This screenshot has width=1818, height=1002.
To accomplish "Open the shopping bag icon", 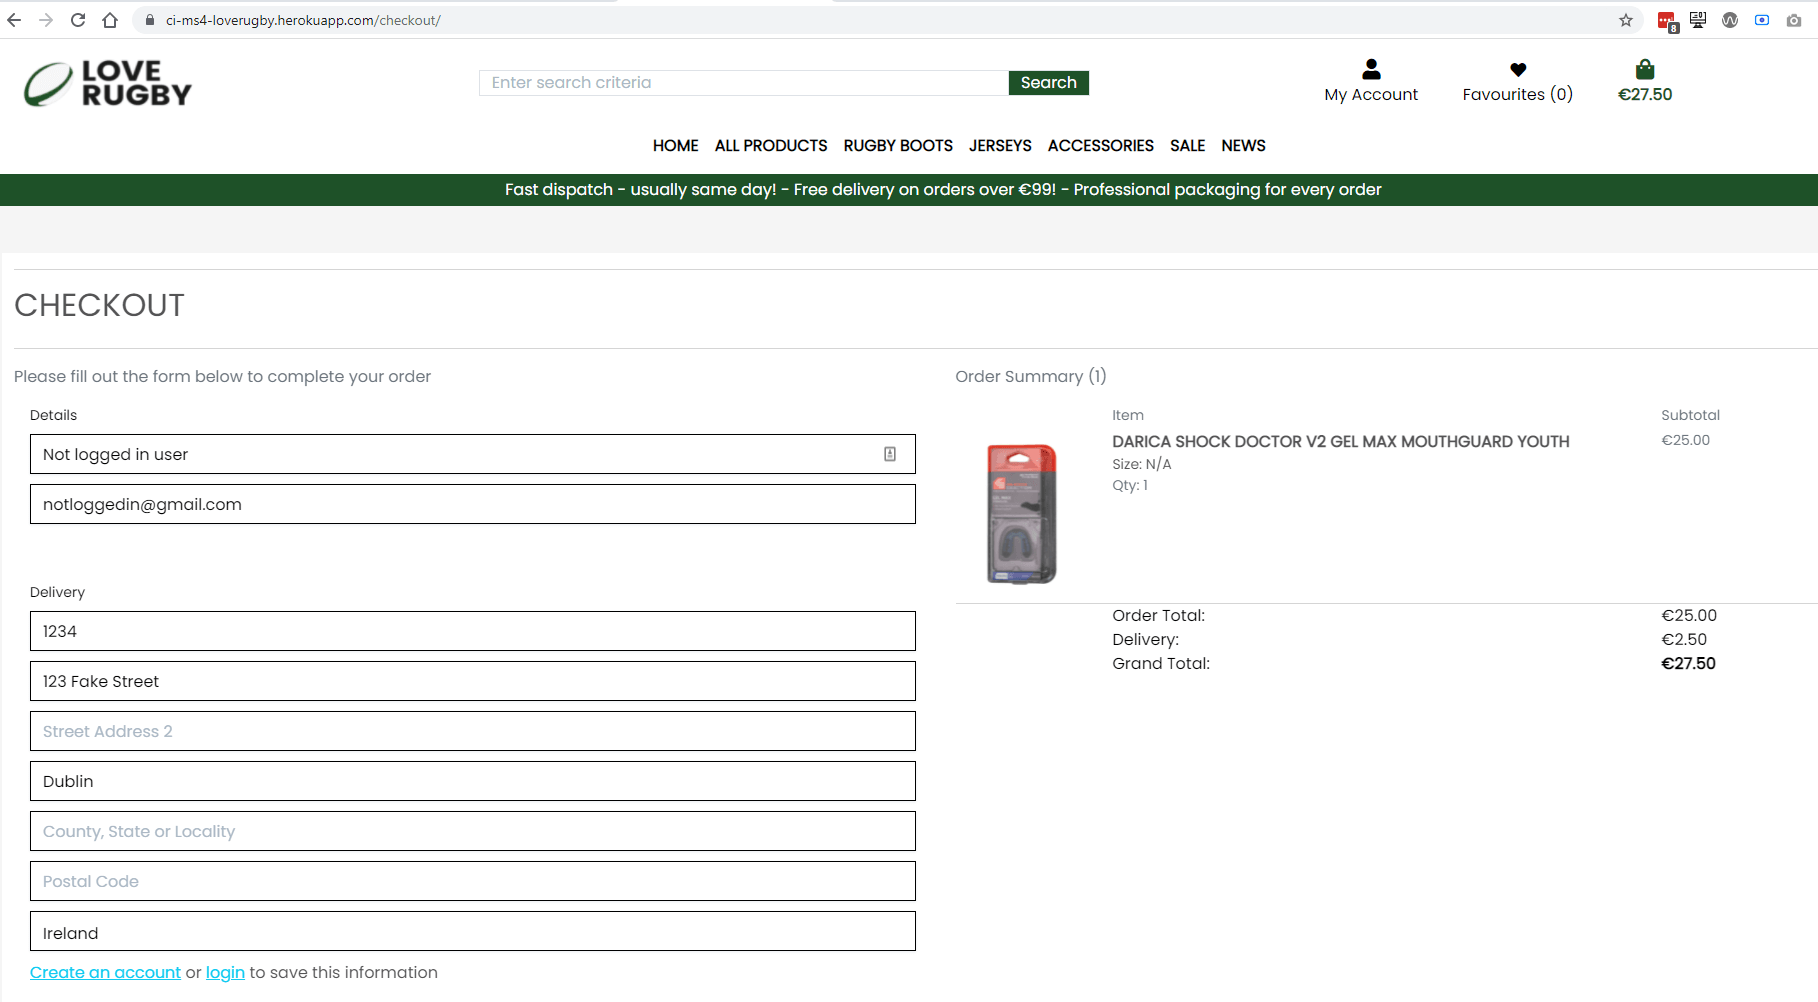I will point(1645,69).
